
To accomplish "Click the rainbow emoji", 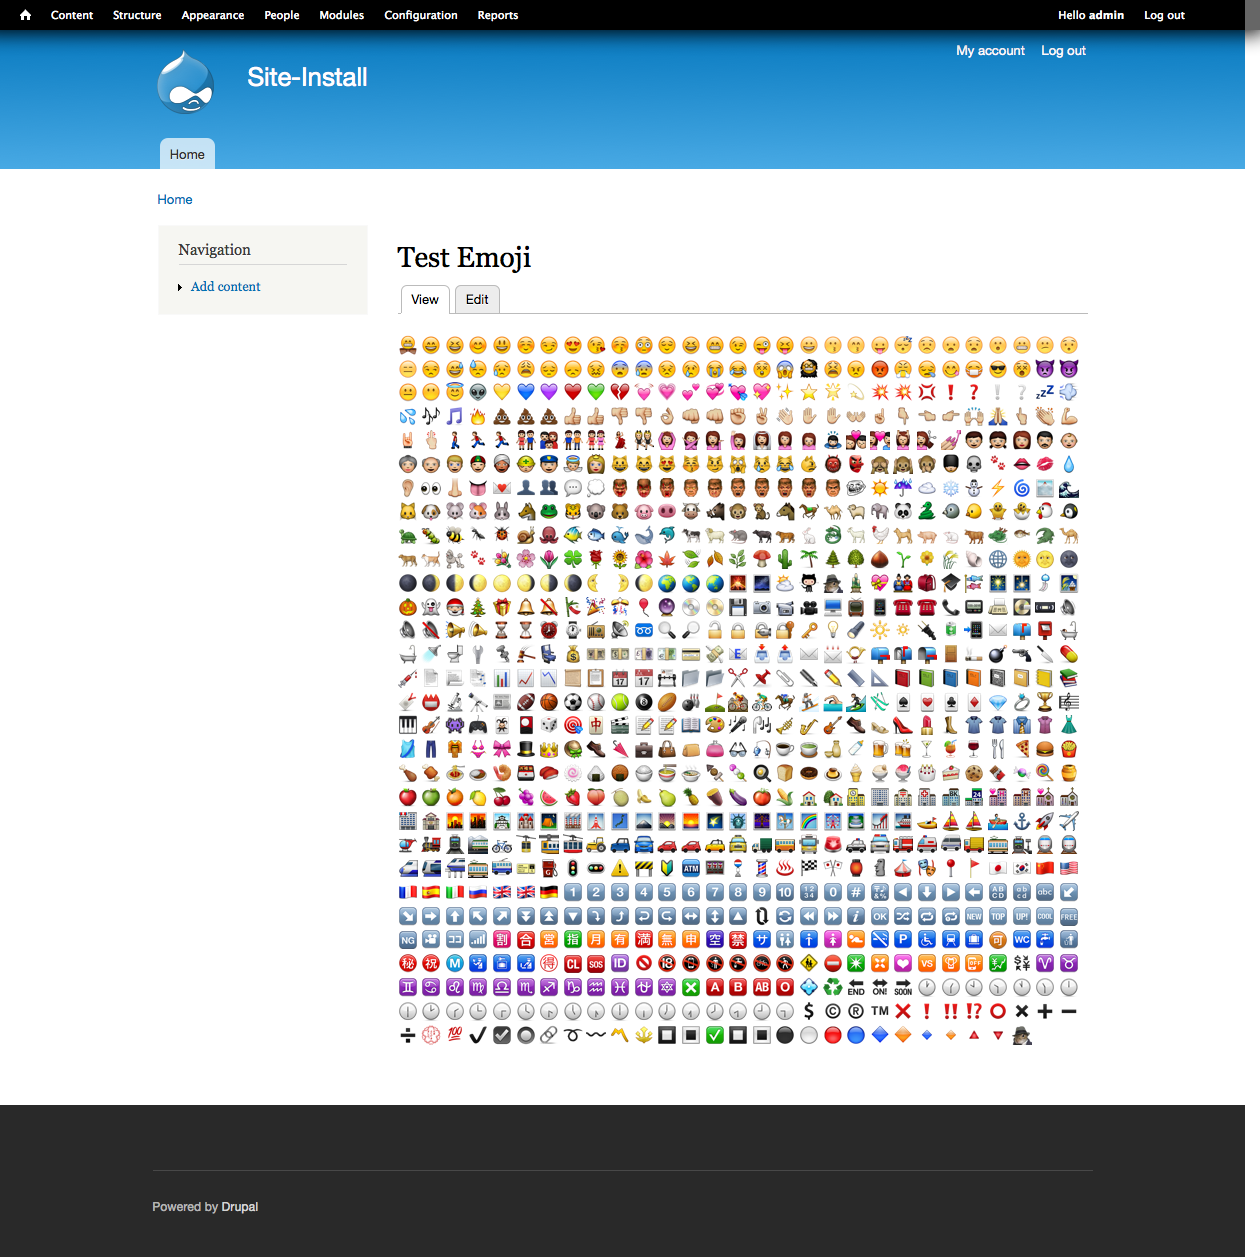I will pos(809,821).
